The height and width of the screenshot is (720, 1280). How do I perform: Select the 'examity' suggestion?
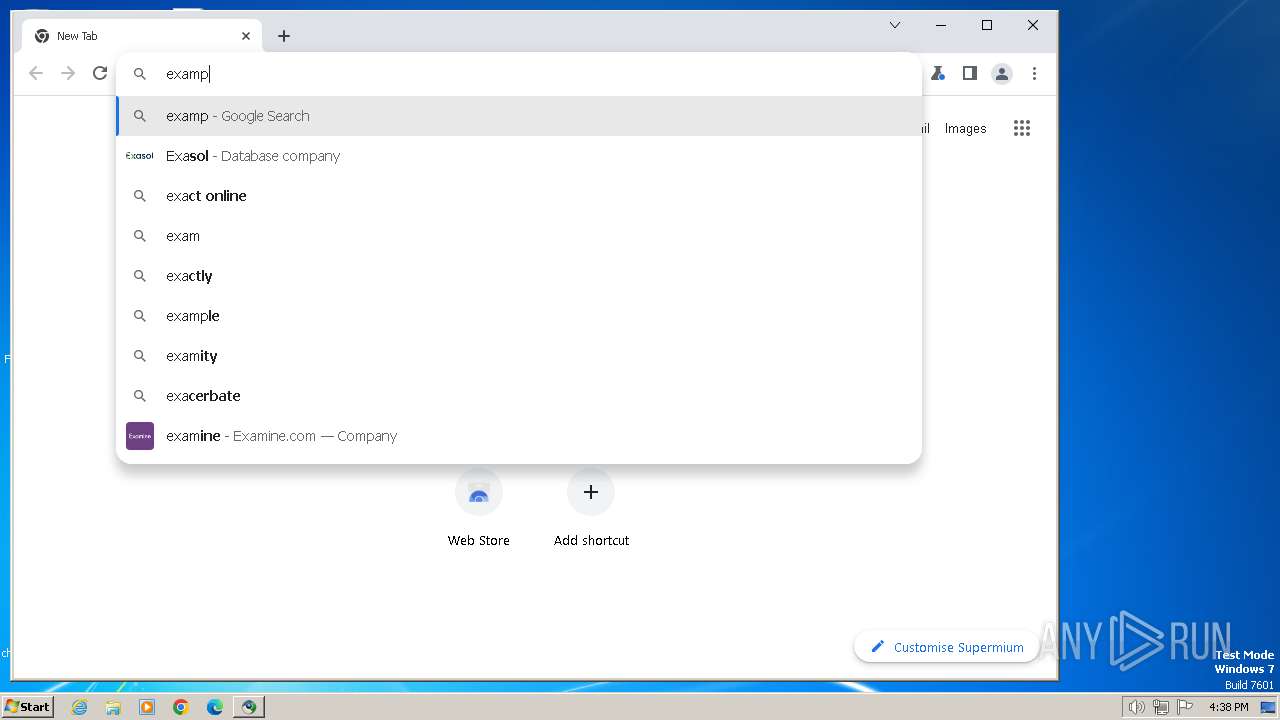519,356
